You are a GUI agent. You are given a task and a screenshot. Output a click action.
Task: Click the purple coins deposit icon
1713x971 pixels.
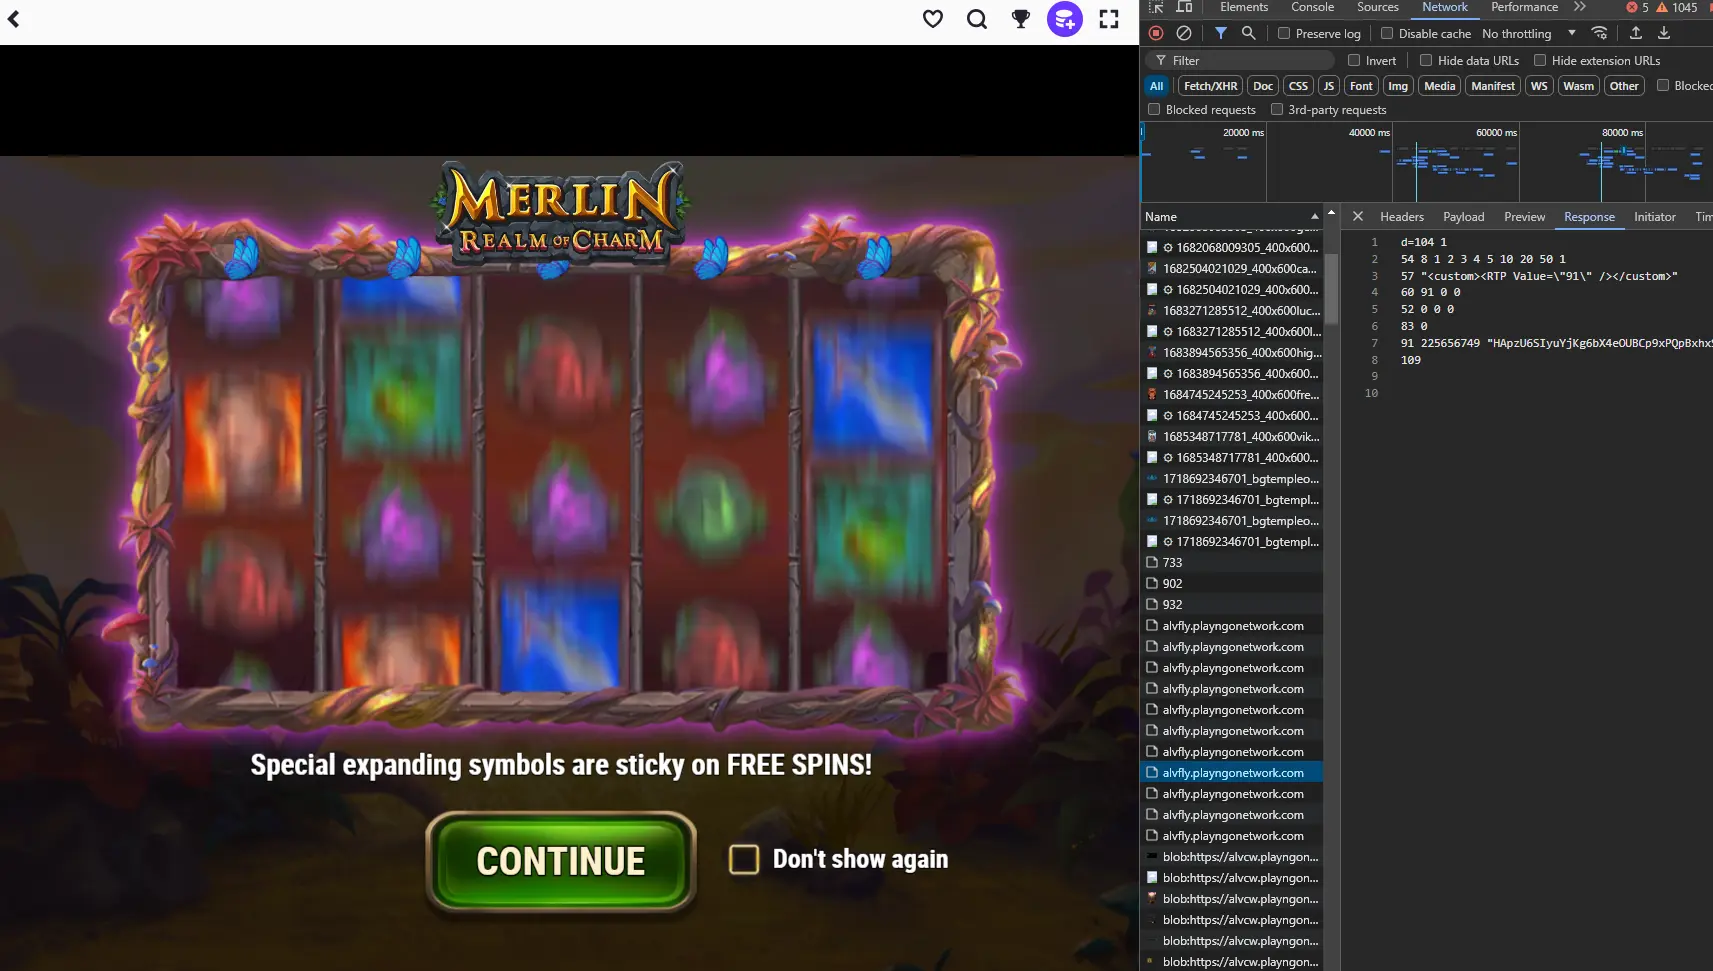coord(1065,19)
